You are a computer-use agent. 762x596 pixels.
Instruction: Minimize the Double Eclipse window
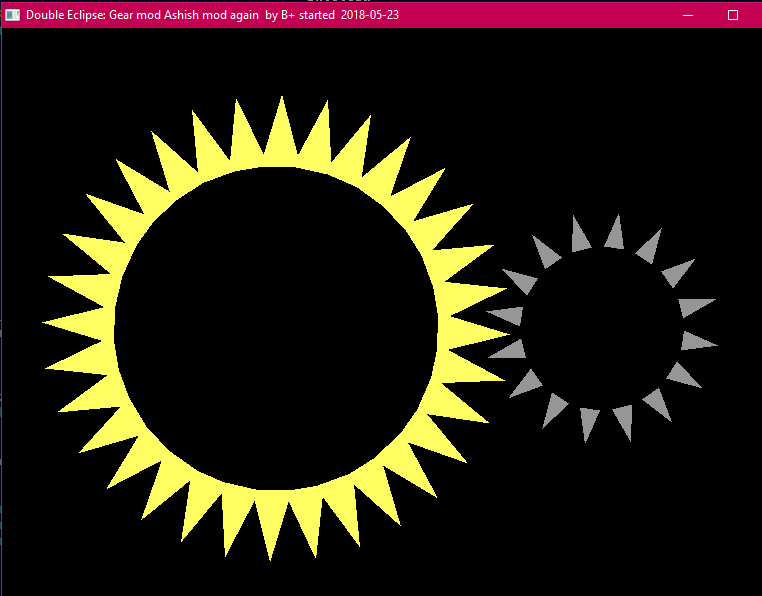[688, 15]
